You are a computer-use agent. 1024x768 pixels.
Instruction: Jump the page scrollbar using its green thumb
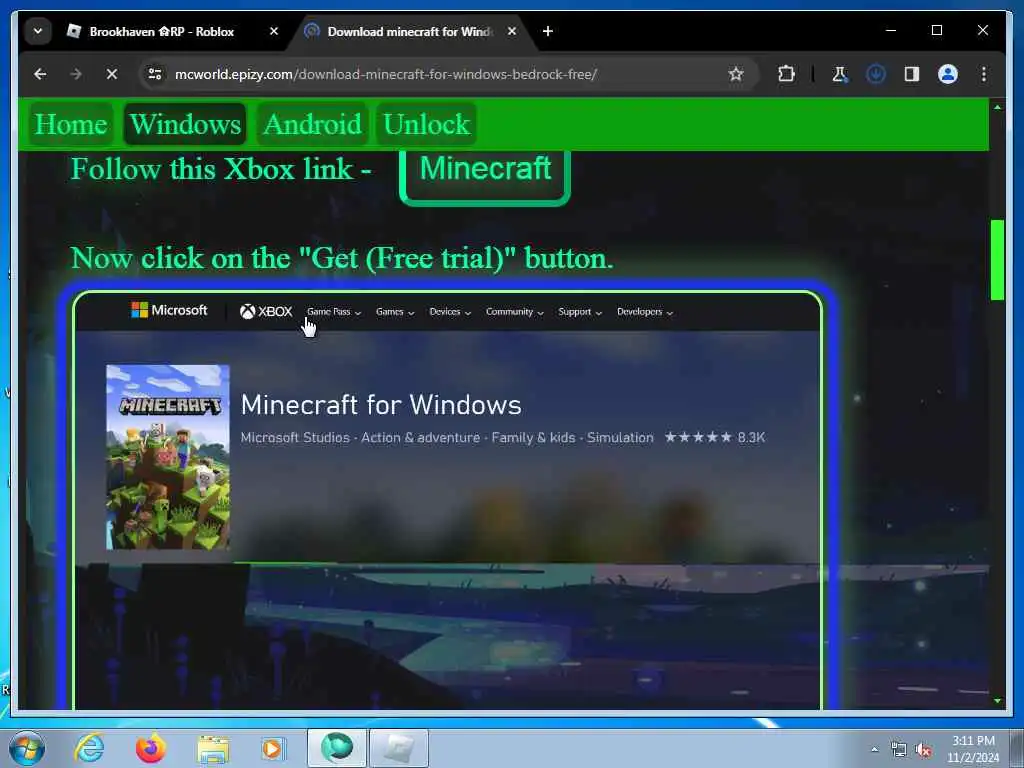coord(997,260)
